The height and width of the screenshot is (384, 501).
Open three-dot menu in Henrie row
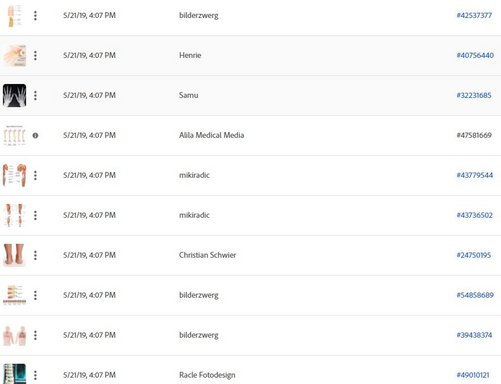tap(35, 55)
